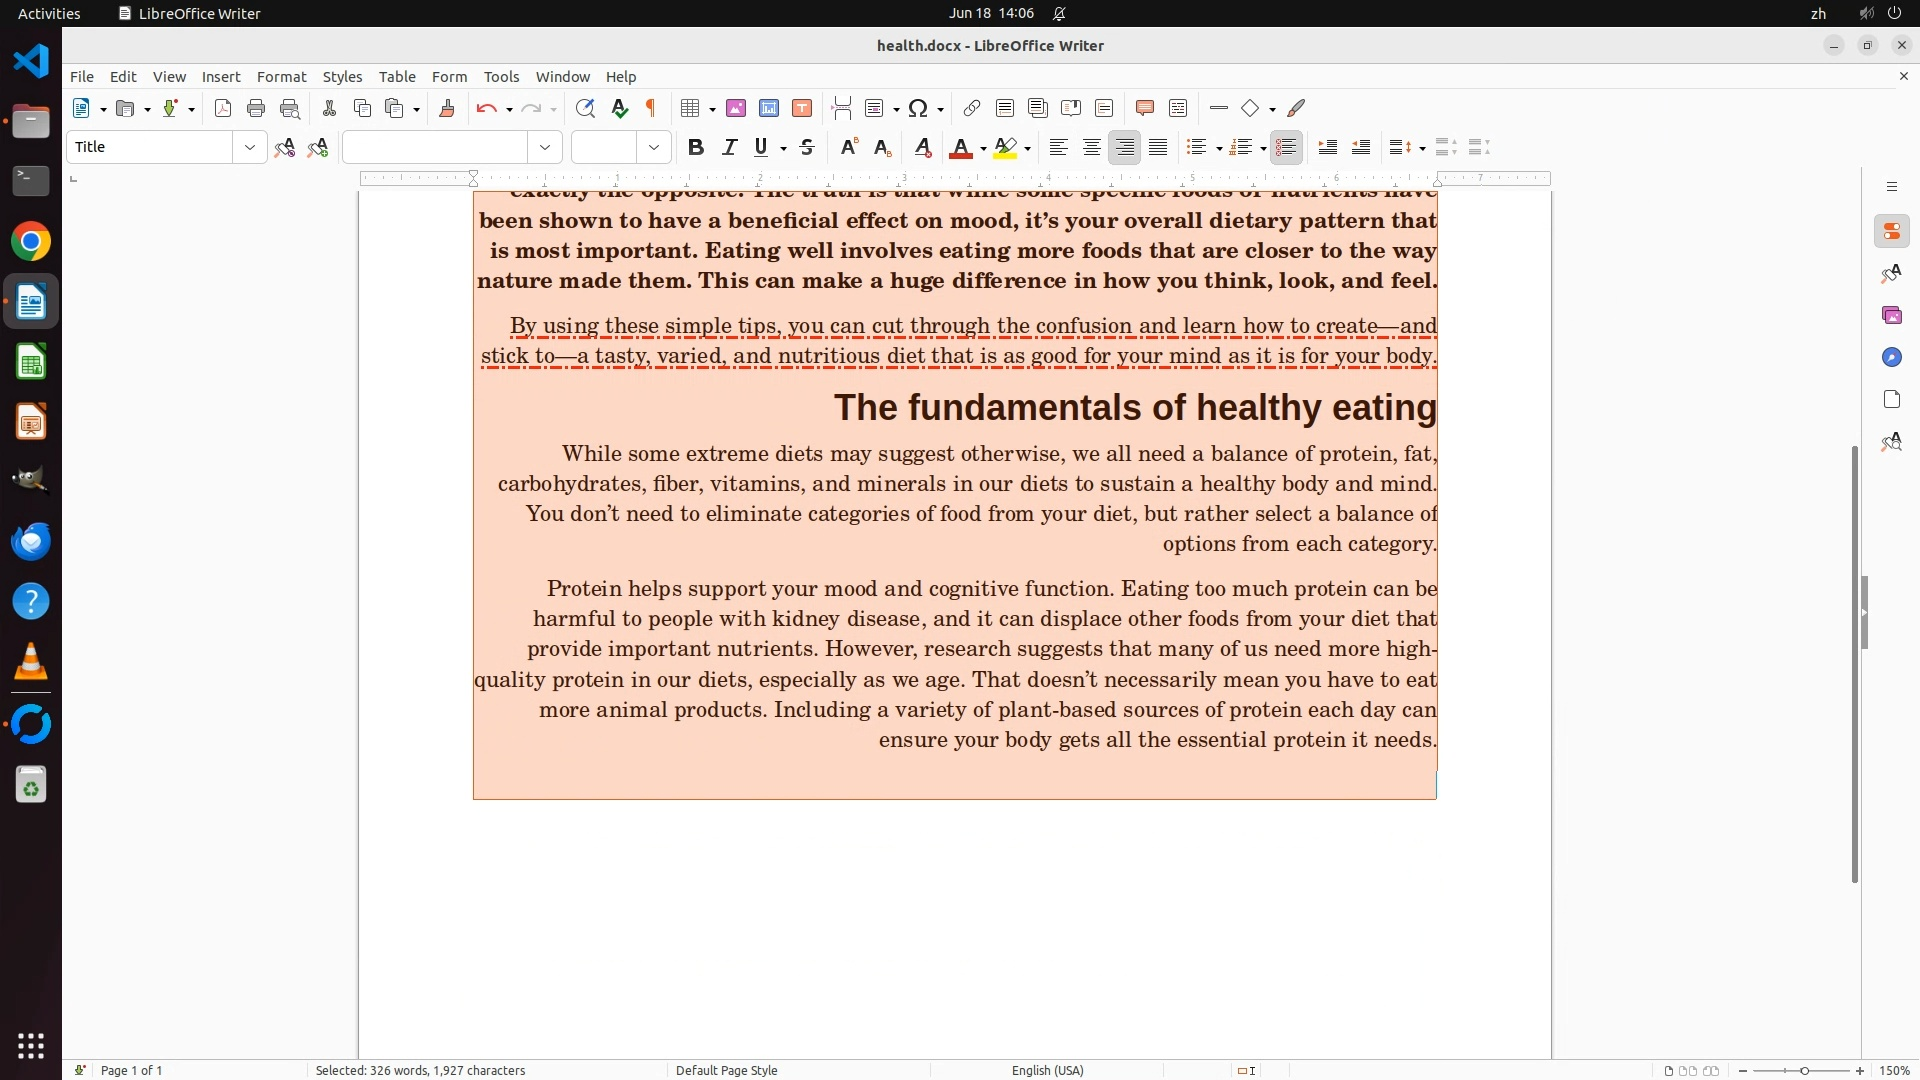Open the sidebar Navigator compass icon
This screenshot has height=1080, width=1920.
(1891, 358)
